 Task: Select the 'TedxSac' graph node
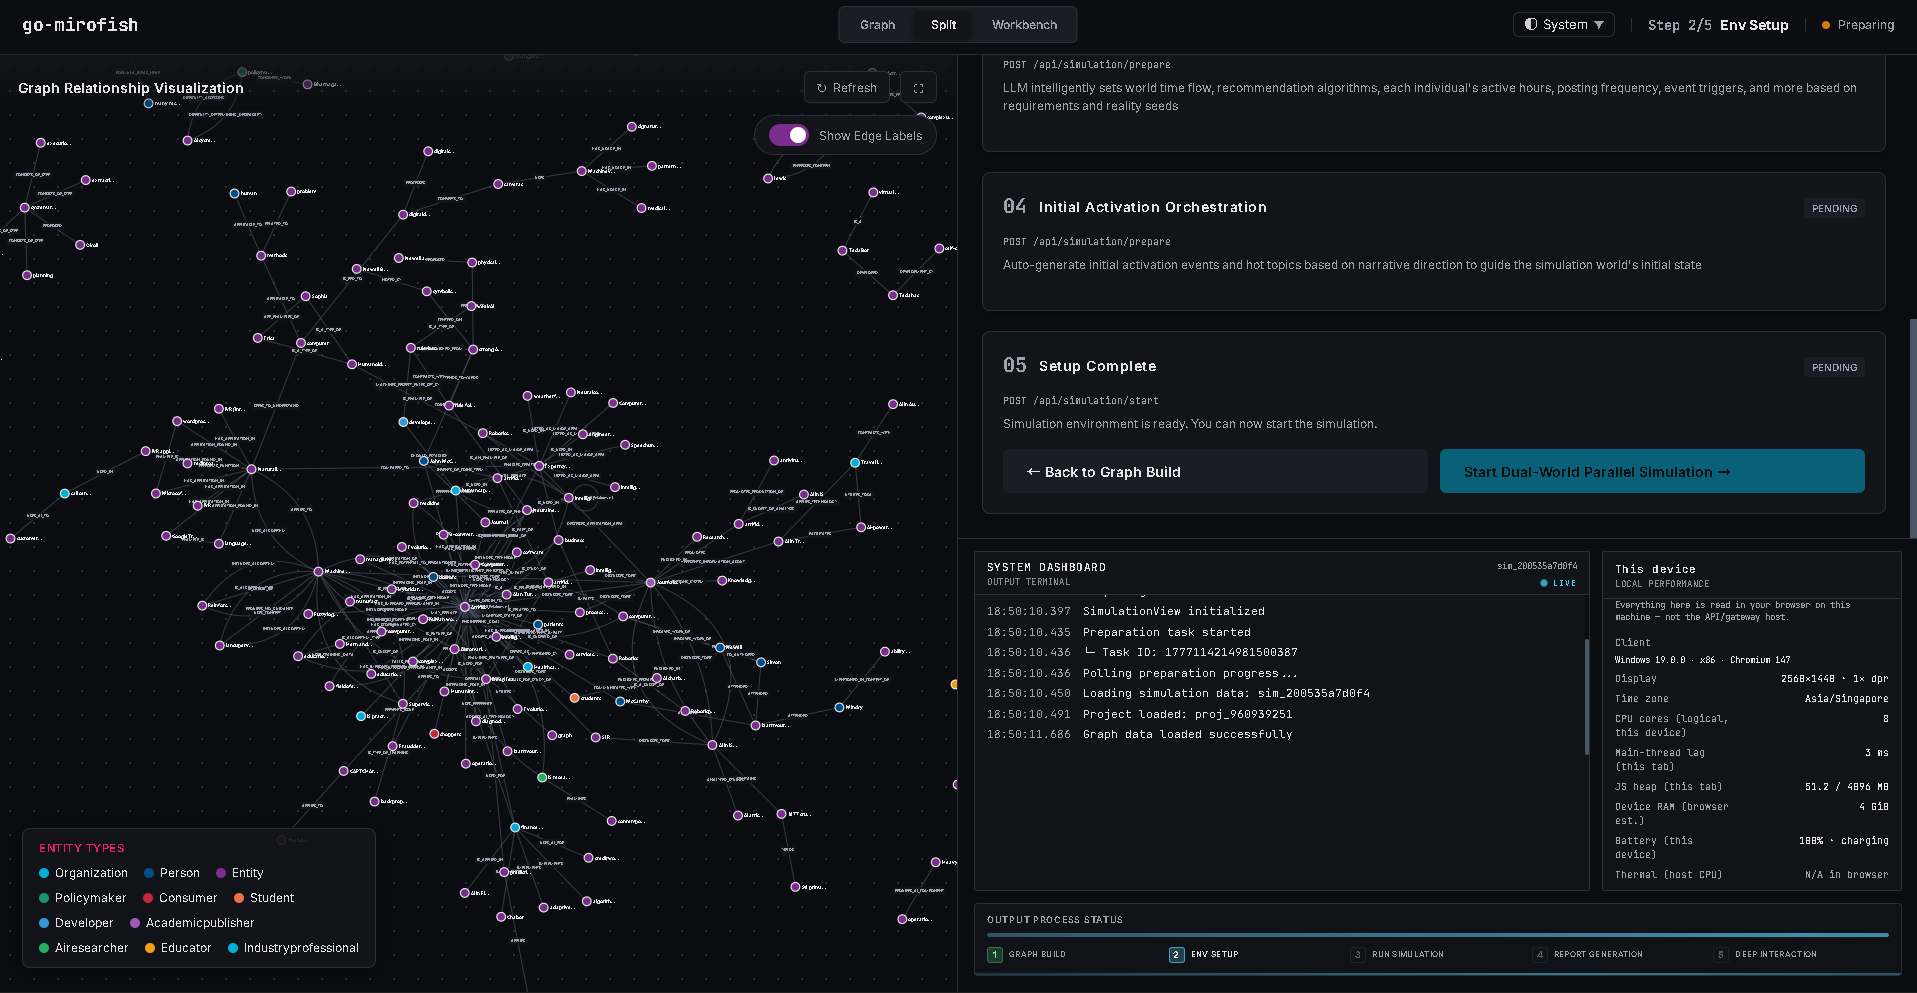[893, 295]
